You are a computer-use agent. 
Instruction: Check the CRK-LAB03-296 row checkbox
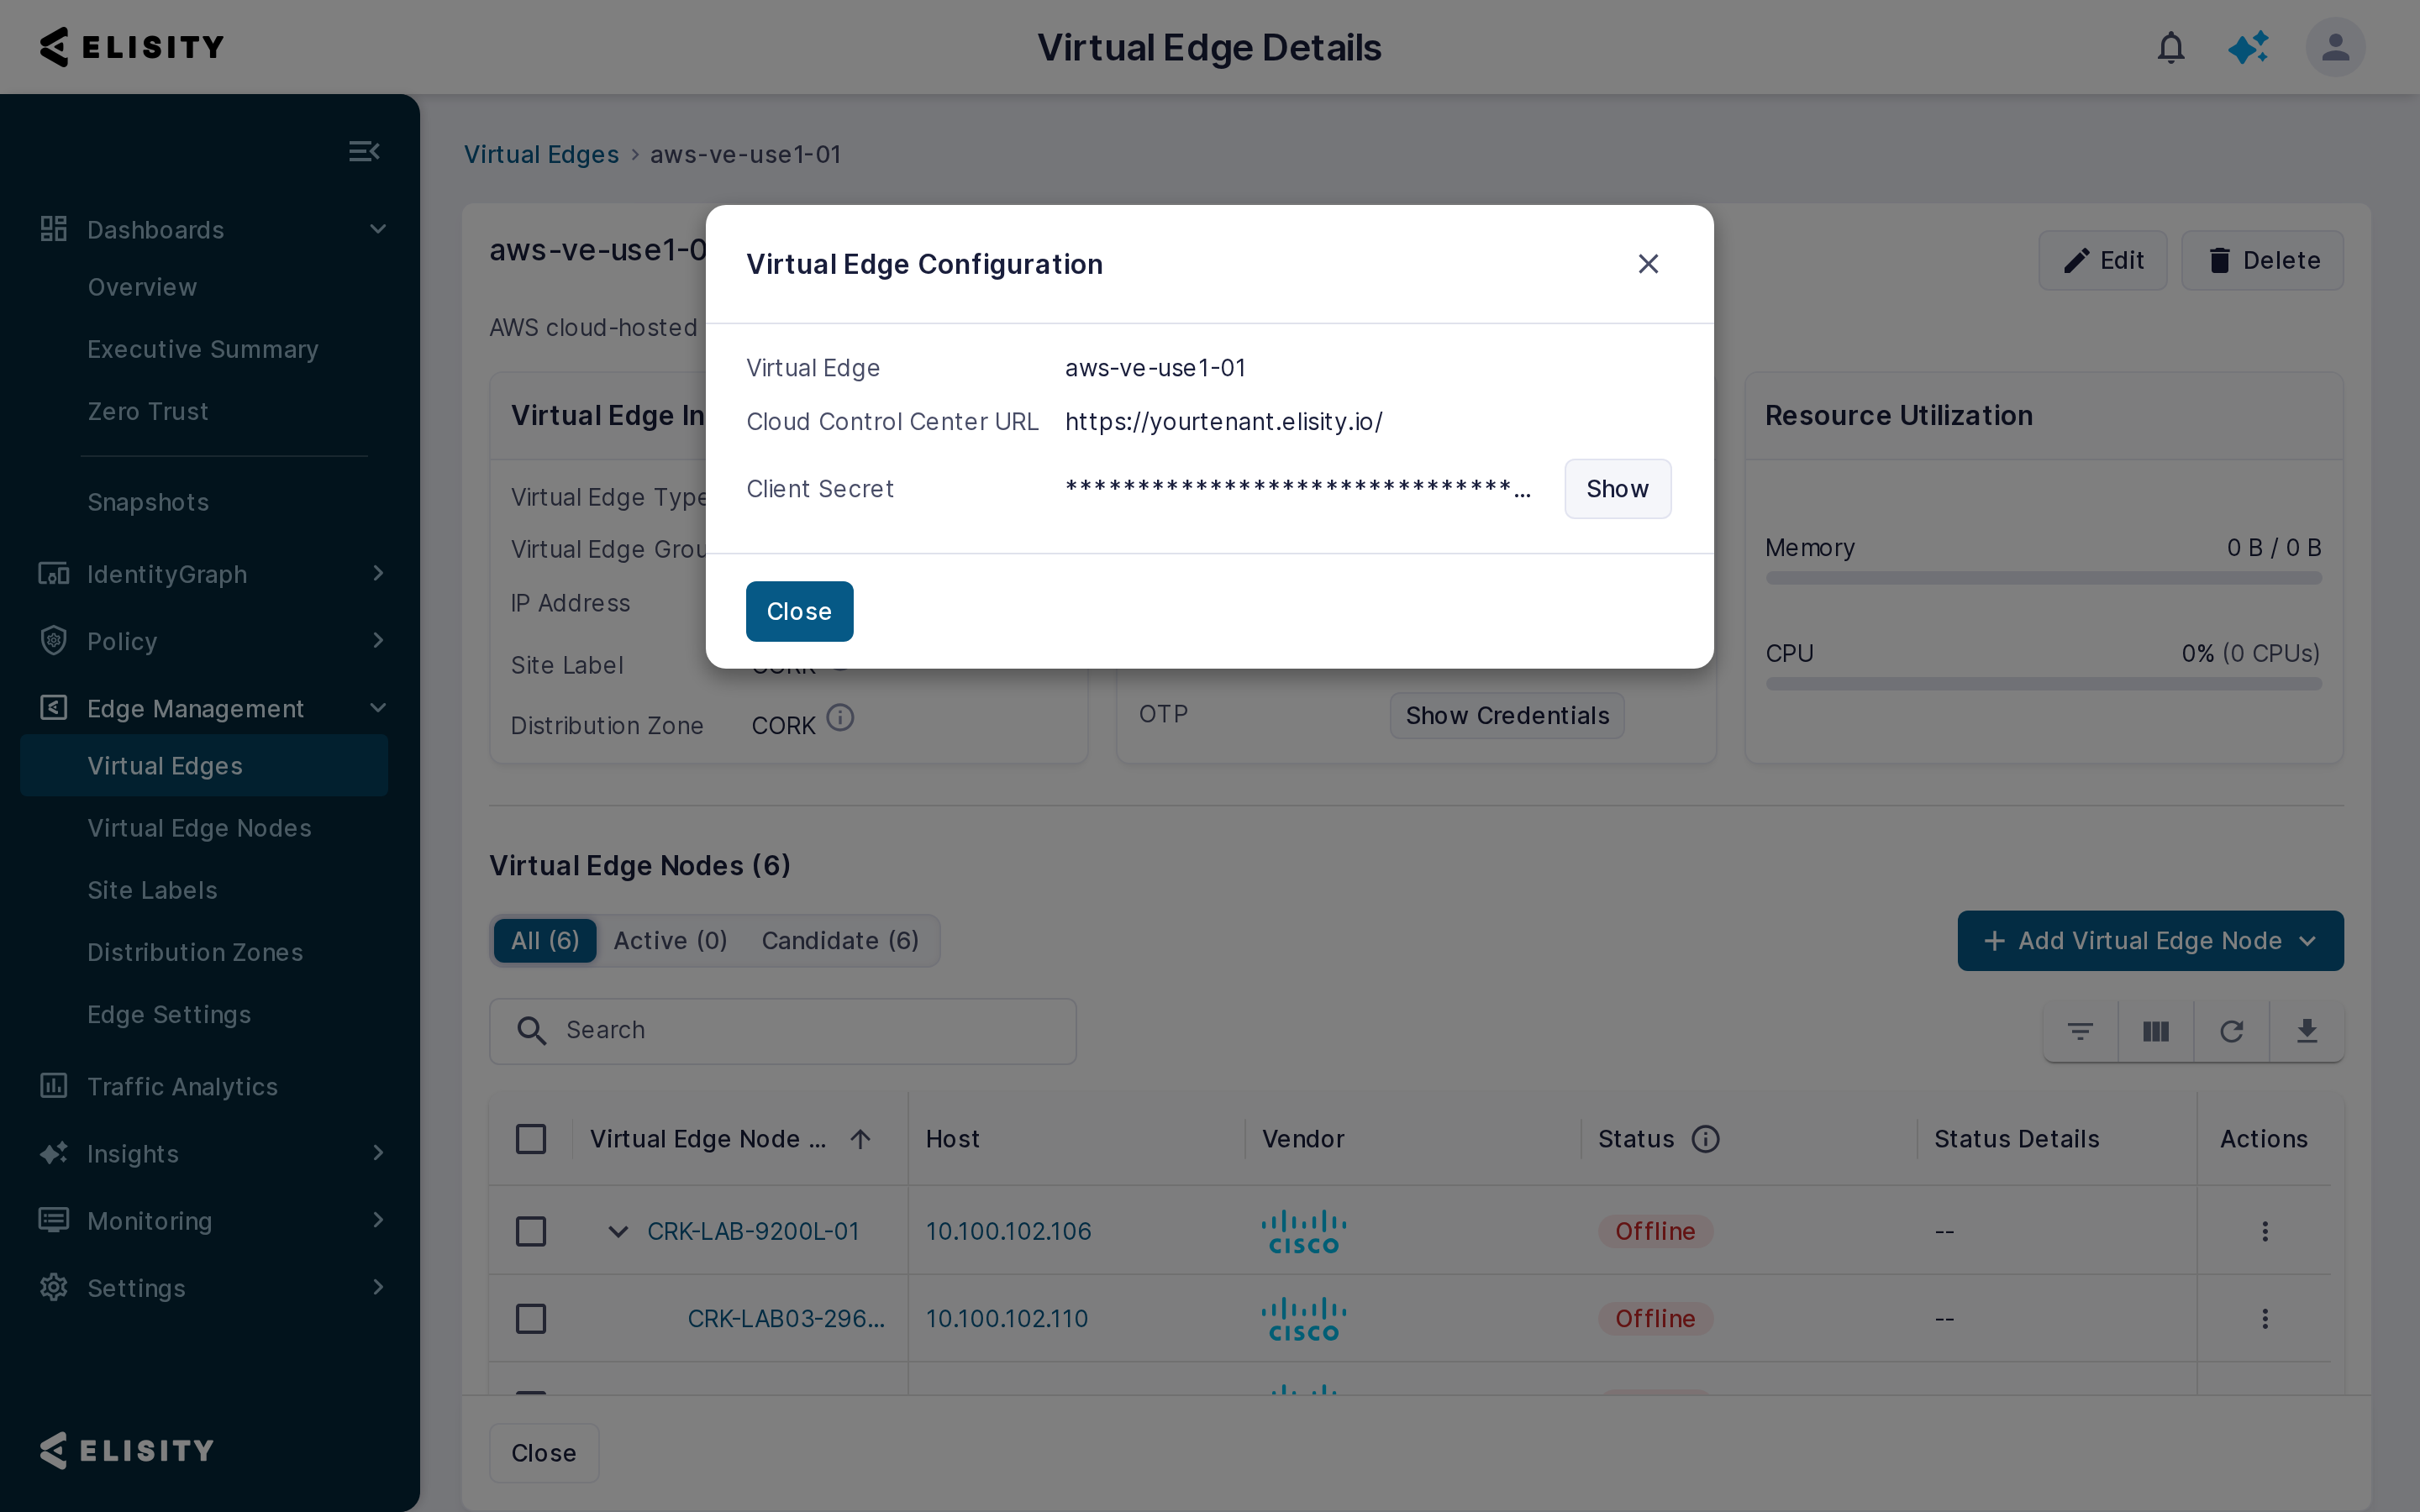531,1318
